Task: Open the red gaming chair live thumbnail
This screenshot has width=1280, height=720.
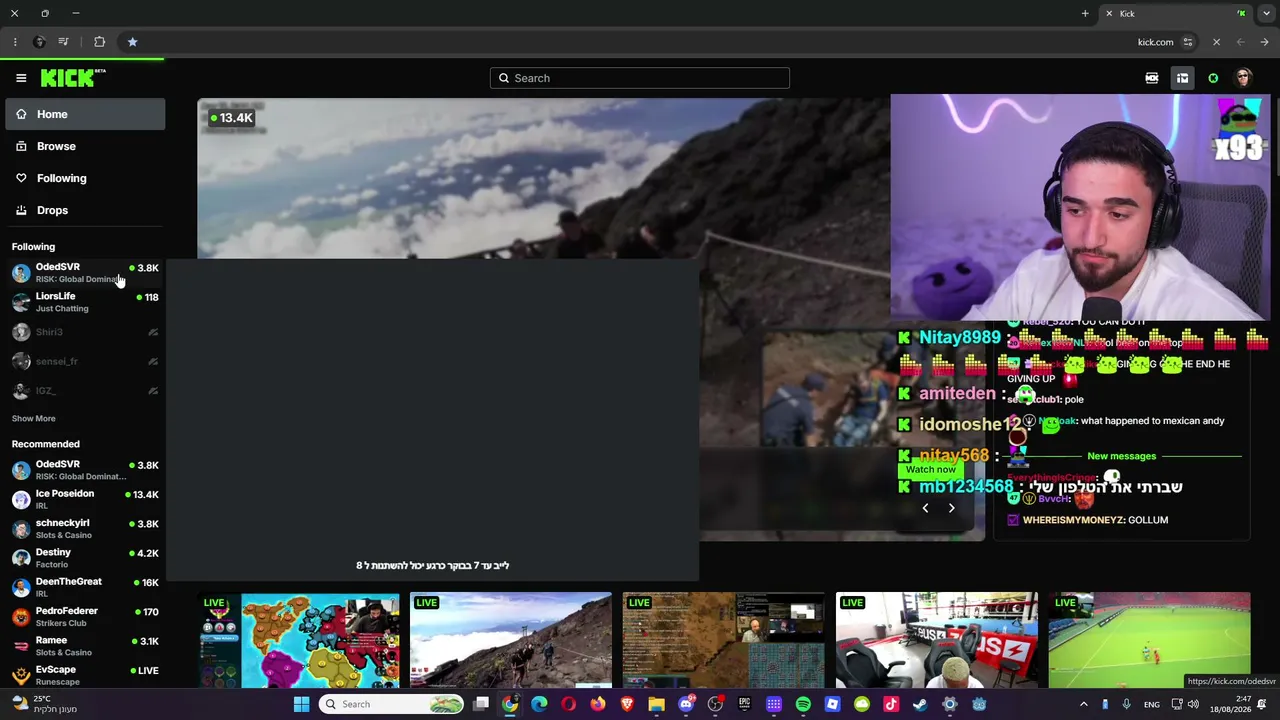Action: coord(937,640)
